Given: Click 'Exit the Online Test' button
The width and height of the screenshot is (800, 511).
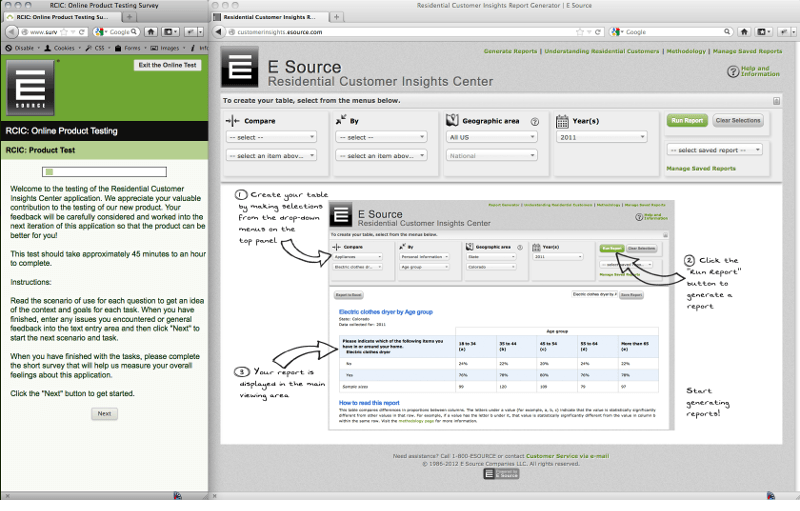Looking at the screenshot, I should (x=167, y=65).
